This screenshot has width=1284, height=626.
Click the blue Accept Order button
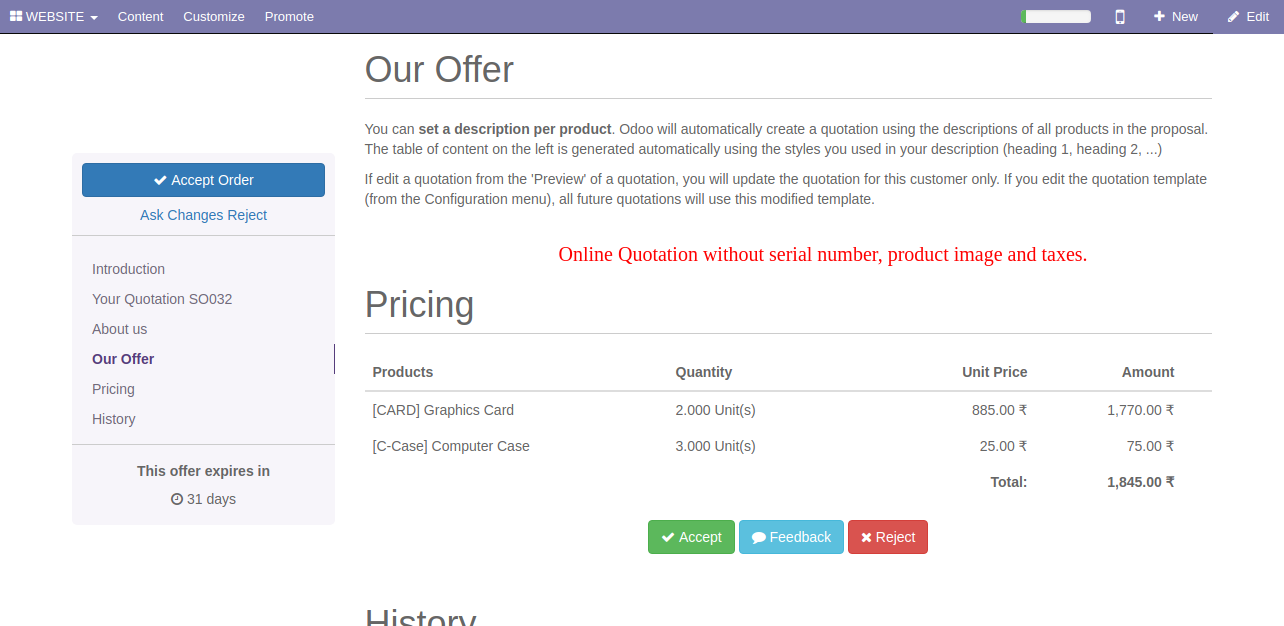203,180
